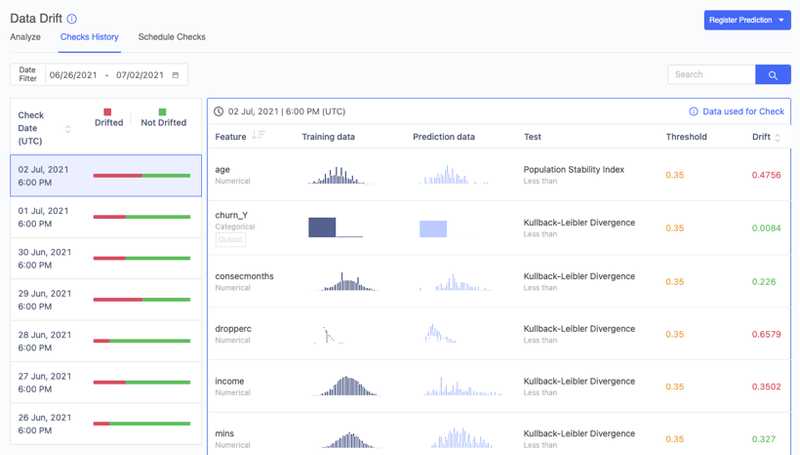
Task: Click the Feature column sort icon
Action: [x=259, y=136]
